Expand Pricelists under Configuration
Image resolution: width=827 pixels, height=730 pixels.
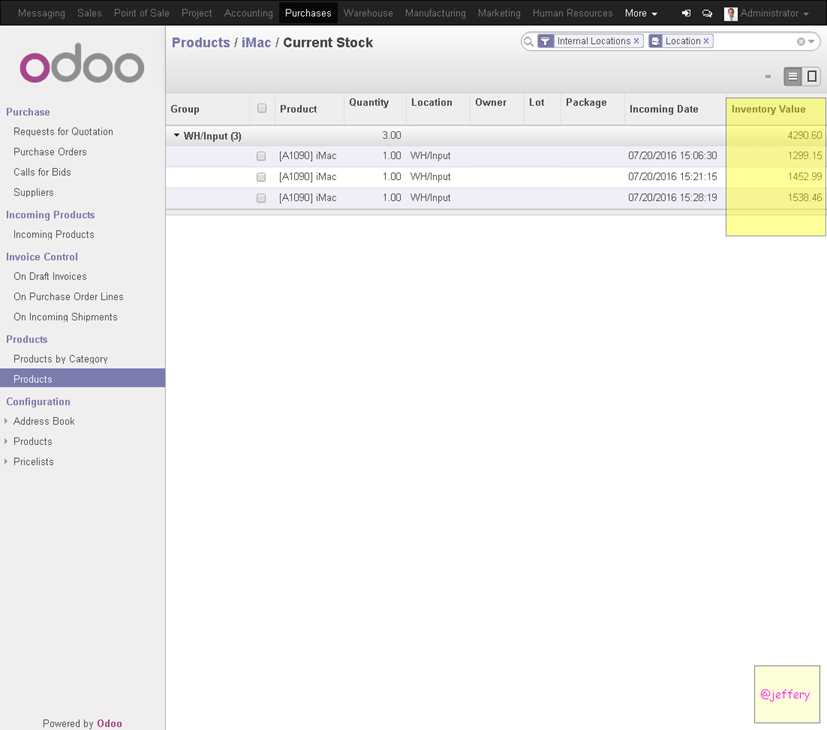click(33, 462)
